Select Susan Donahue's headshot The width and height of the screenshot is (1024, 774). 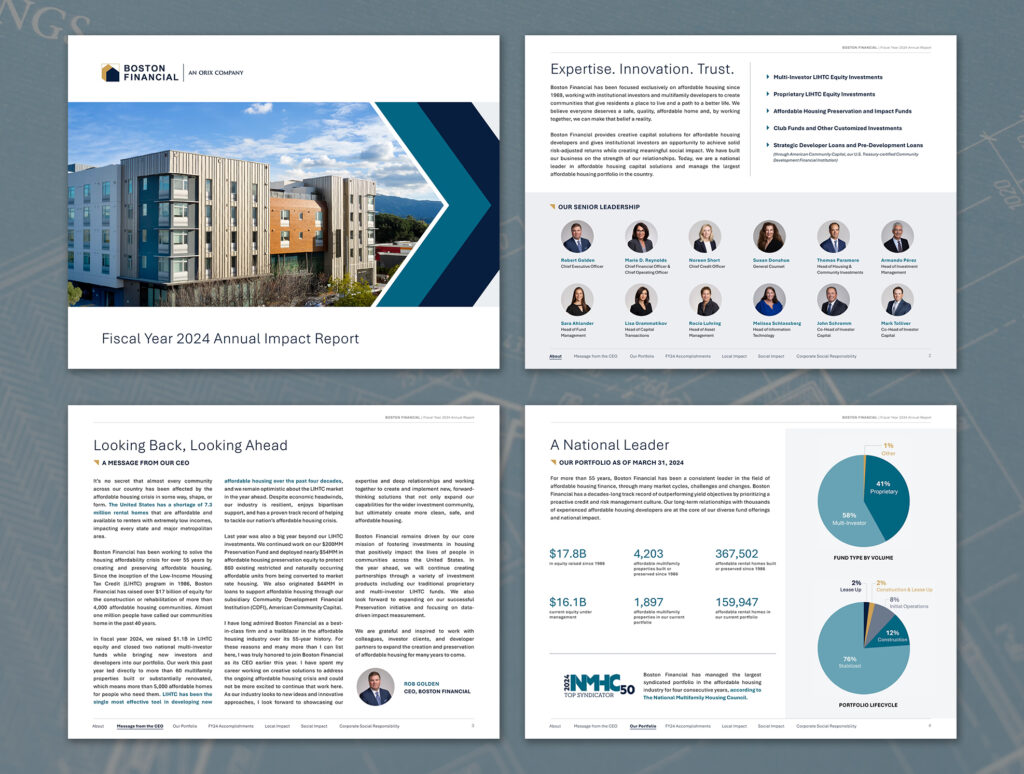pos(769,236)
